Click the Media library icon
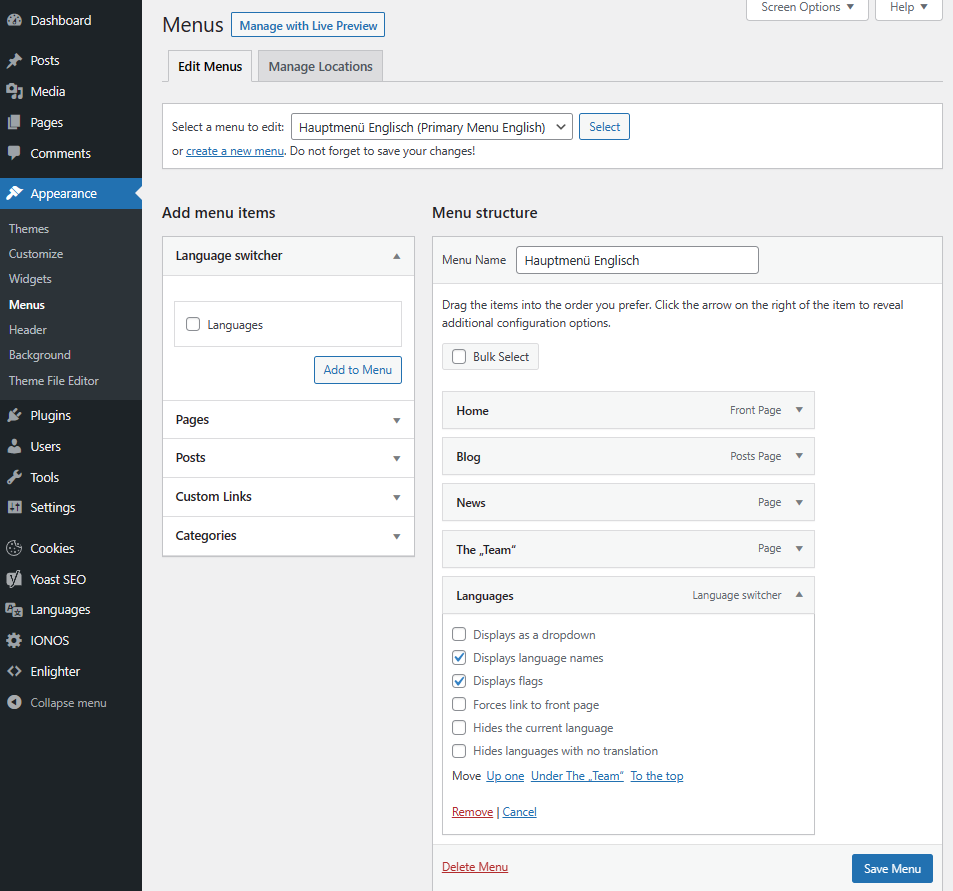Image resolution: width=953 pixels, height=891 pixels. (14, 92)
